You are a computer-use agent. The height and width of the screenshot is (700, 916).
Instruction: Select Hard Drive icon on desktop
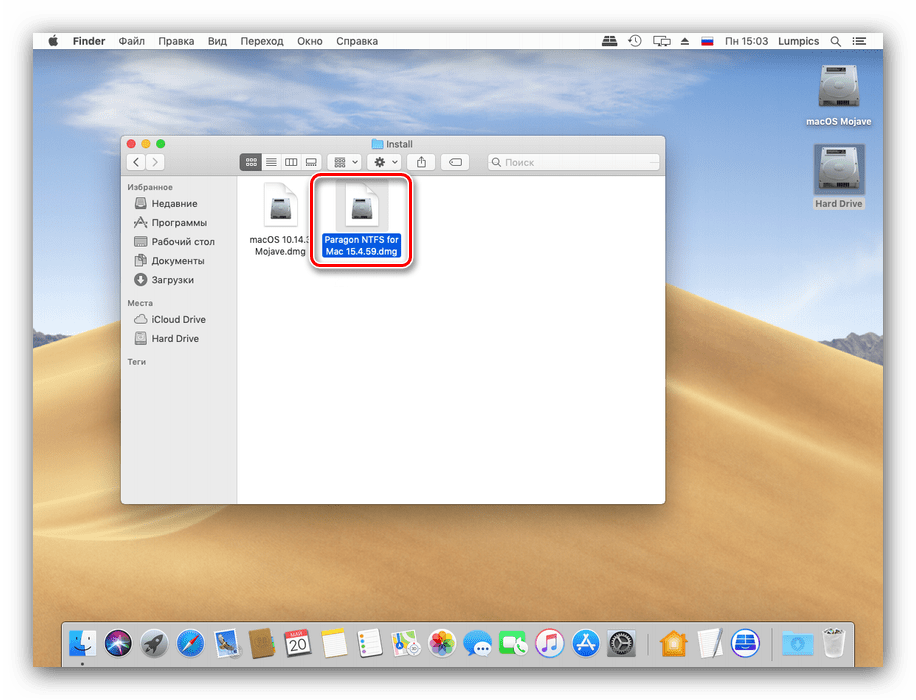coord(838,177)
